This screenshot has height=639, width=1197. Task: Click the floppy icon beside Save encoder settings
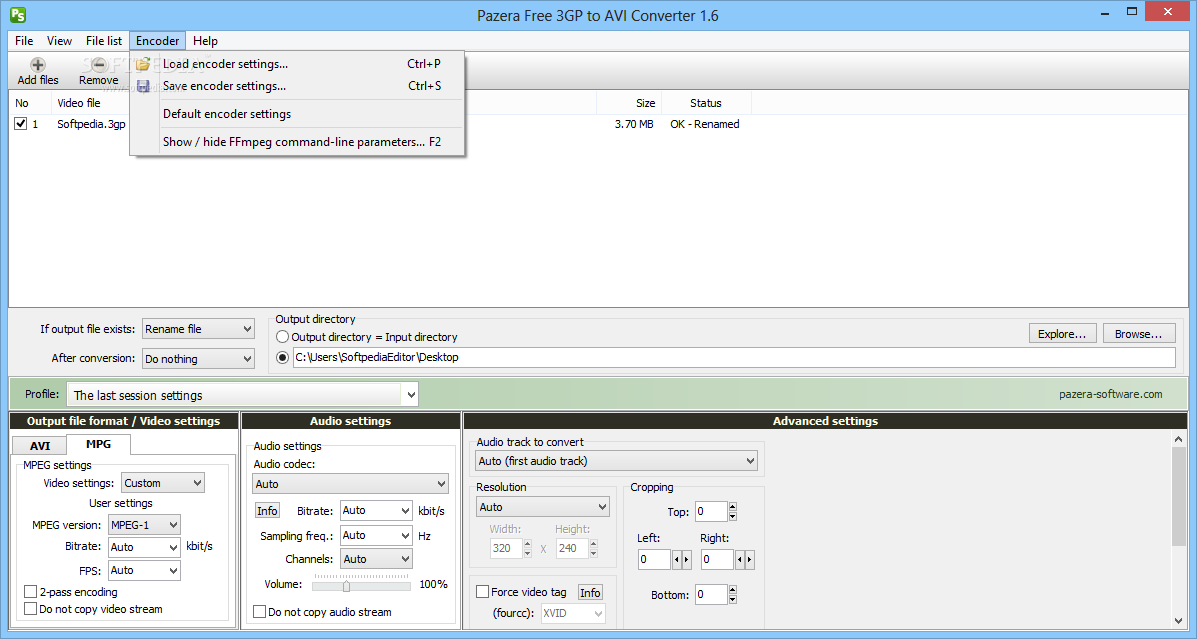click(x=143, y=86)
